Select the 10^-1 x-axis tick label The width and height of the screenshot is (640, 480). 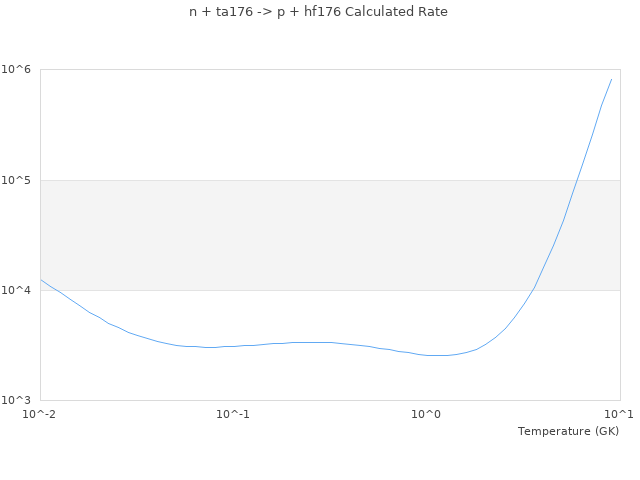(x=233, y=414)
